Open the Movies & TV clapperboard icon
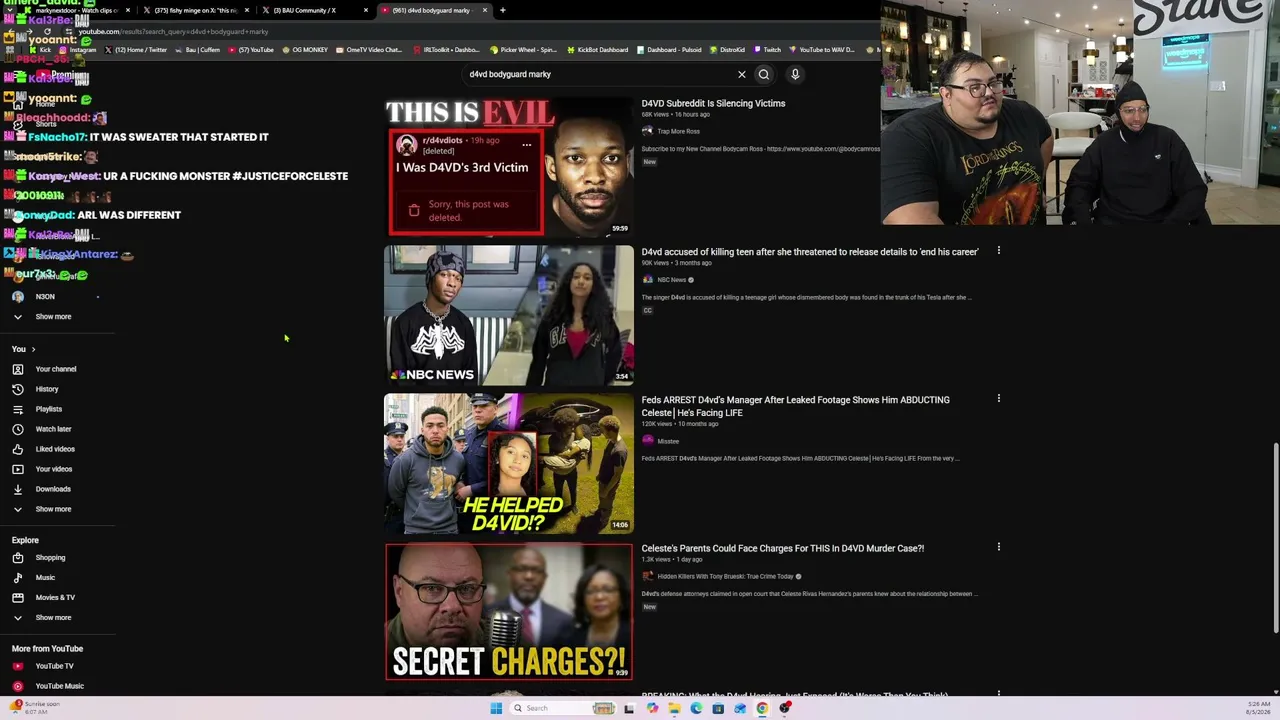1280x720 pixels. 17,598
